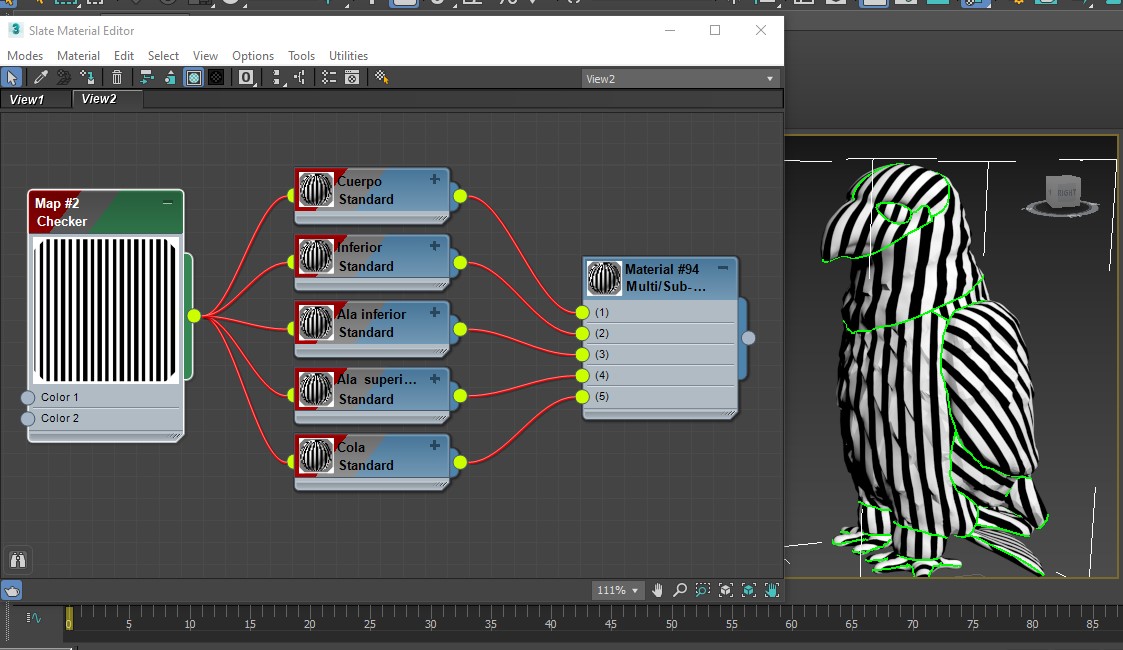Click the Checker map stripe preview thumbnail
The width and height of the screenshot is (1123, 650).
(x=106, y=310)
